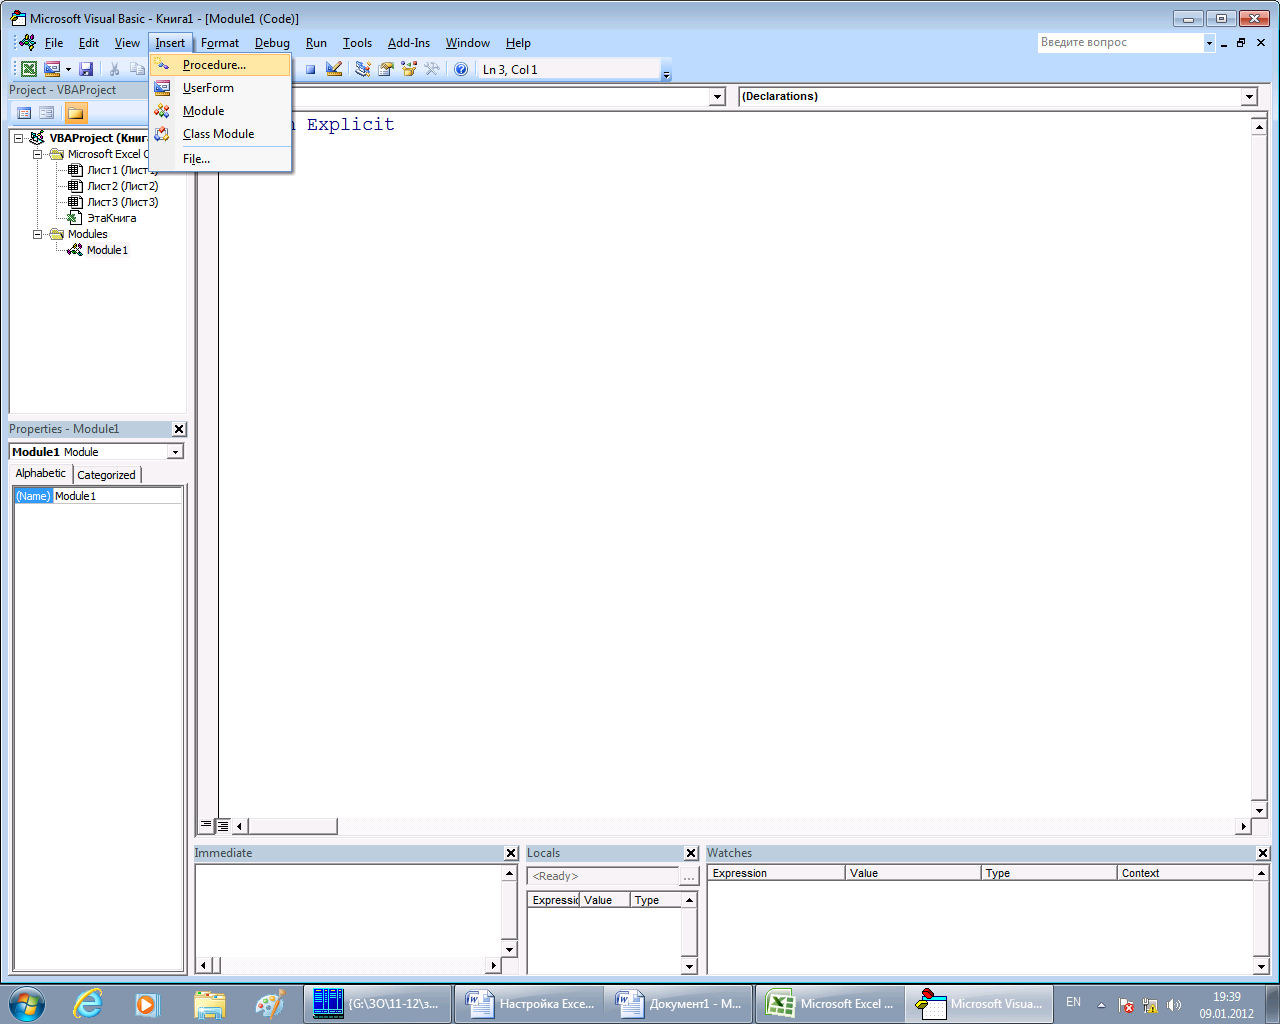The height and width of the screenshot is (1024, 1280).
Task: Collapse the Microsoft Excel Objects folder
Action: click(x=38, y=154)
